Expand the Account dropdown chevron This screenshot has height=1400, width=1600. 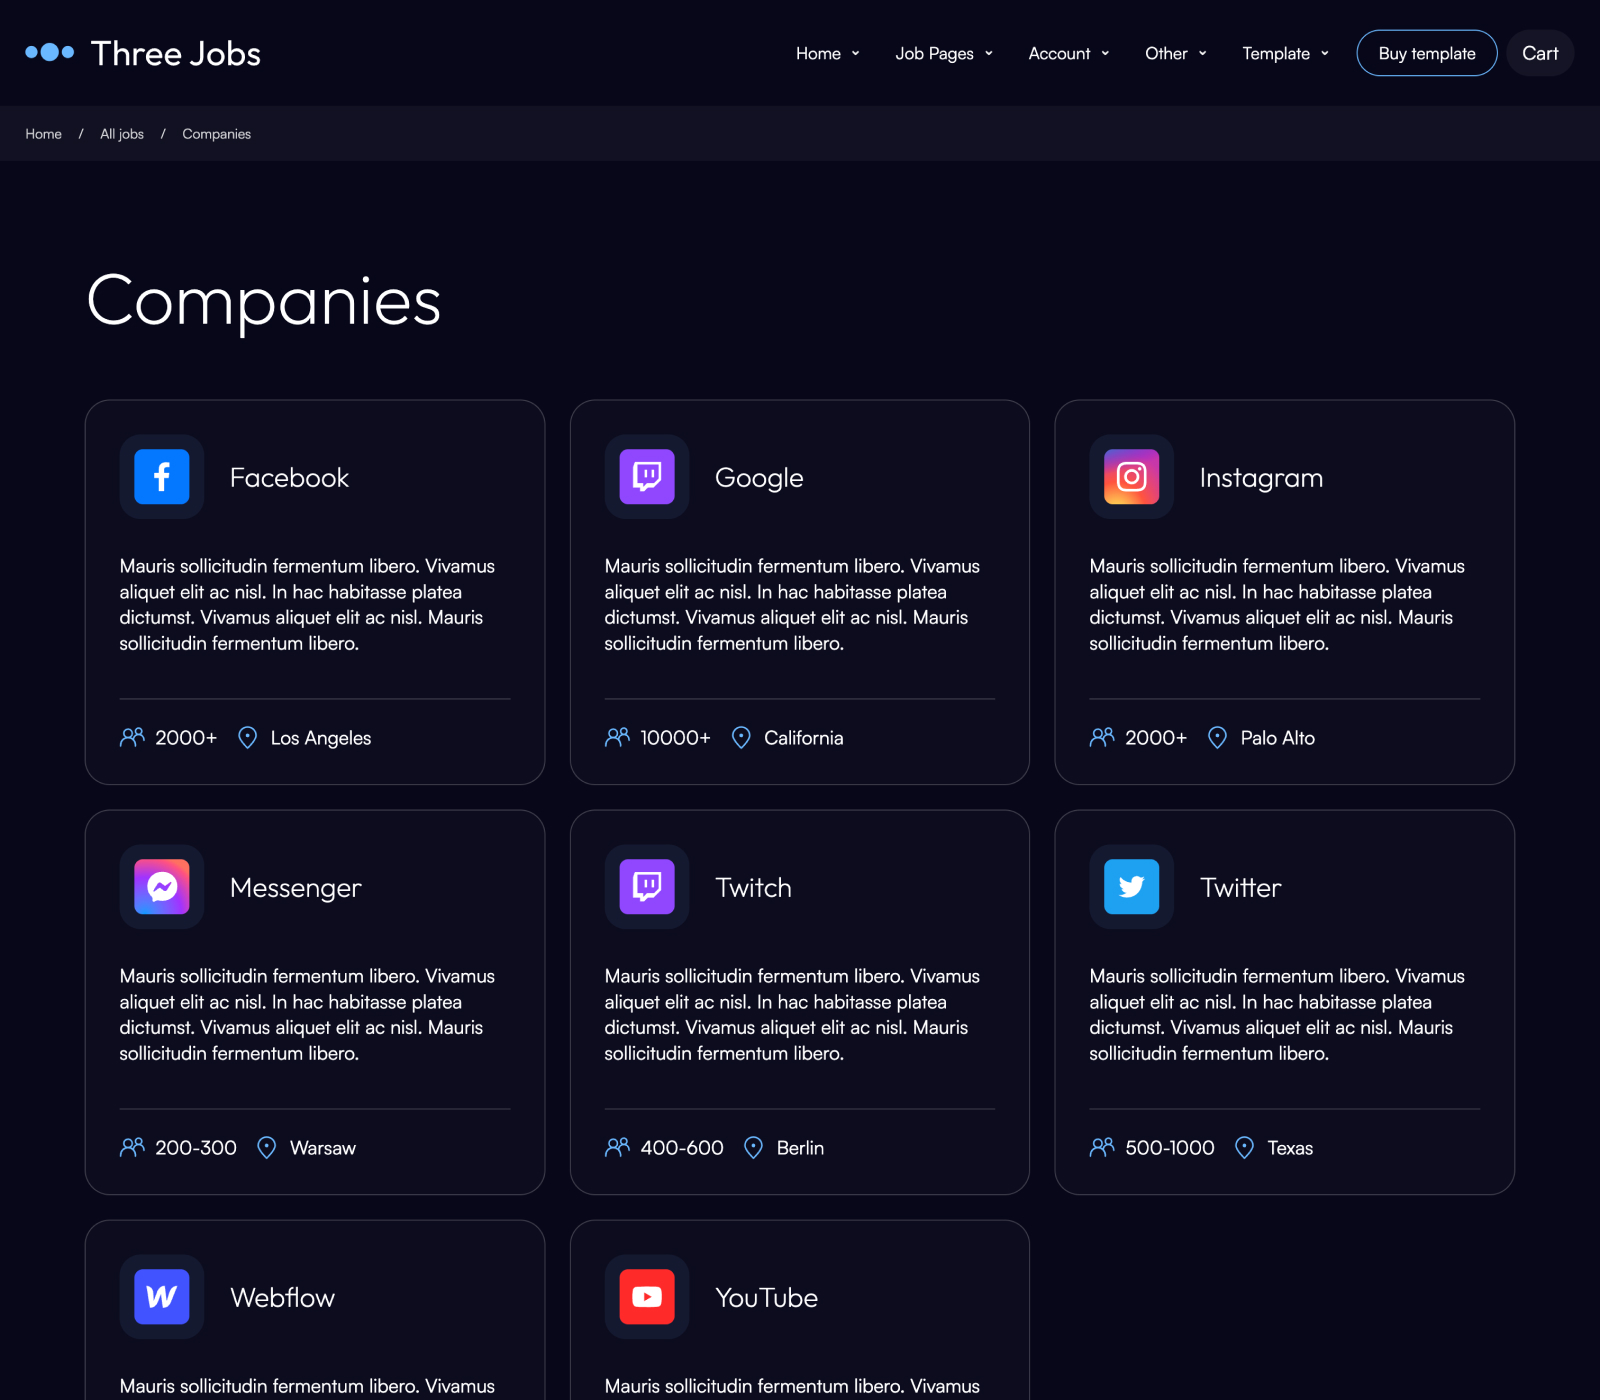[x=1105, y=53]
